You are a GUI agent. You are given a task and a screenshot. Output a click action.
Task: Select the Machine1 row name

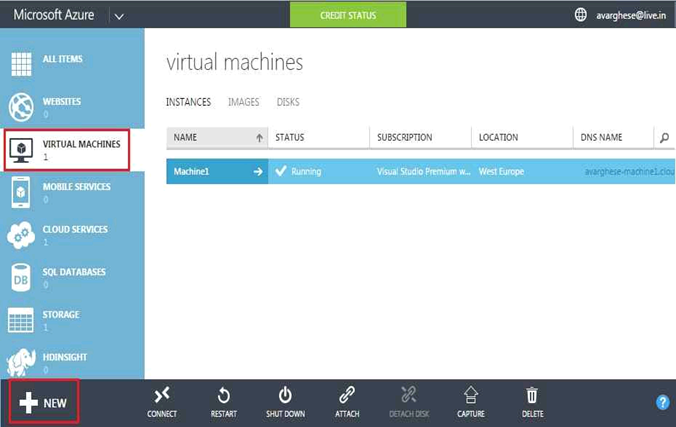pos(191,172)
